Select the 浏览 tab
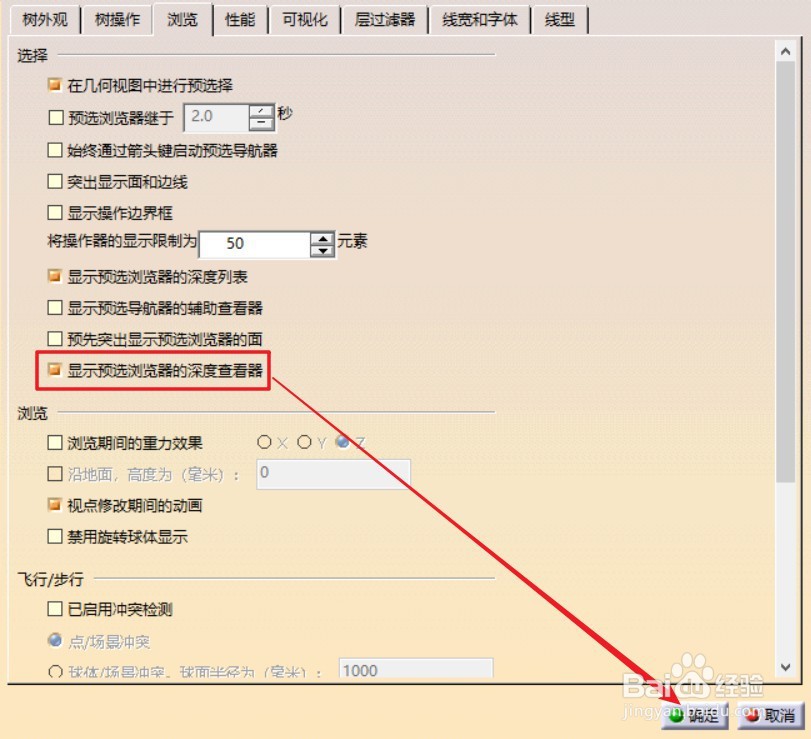Viewport: 811px width, 739px height. point(182,20)
